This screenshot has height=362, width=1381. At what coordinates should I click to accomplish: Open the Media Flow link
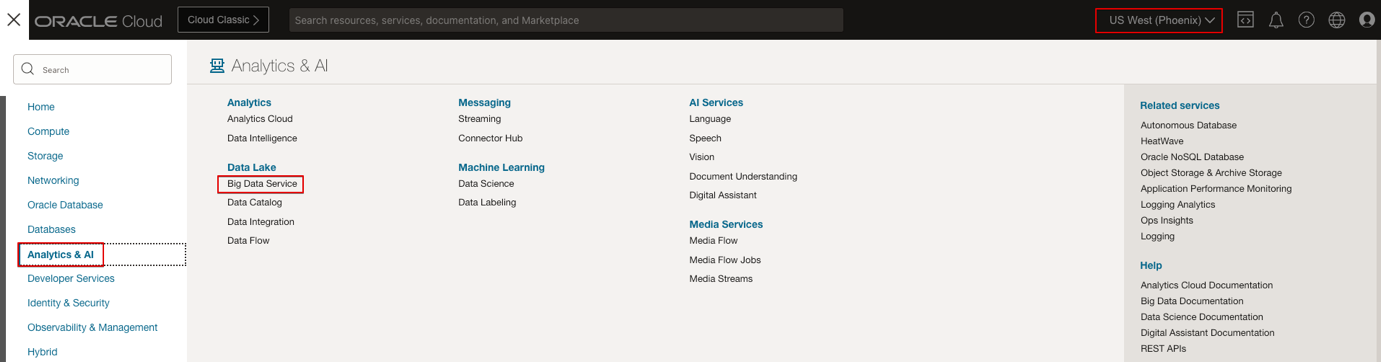[x=713, y=241]
